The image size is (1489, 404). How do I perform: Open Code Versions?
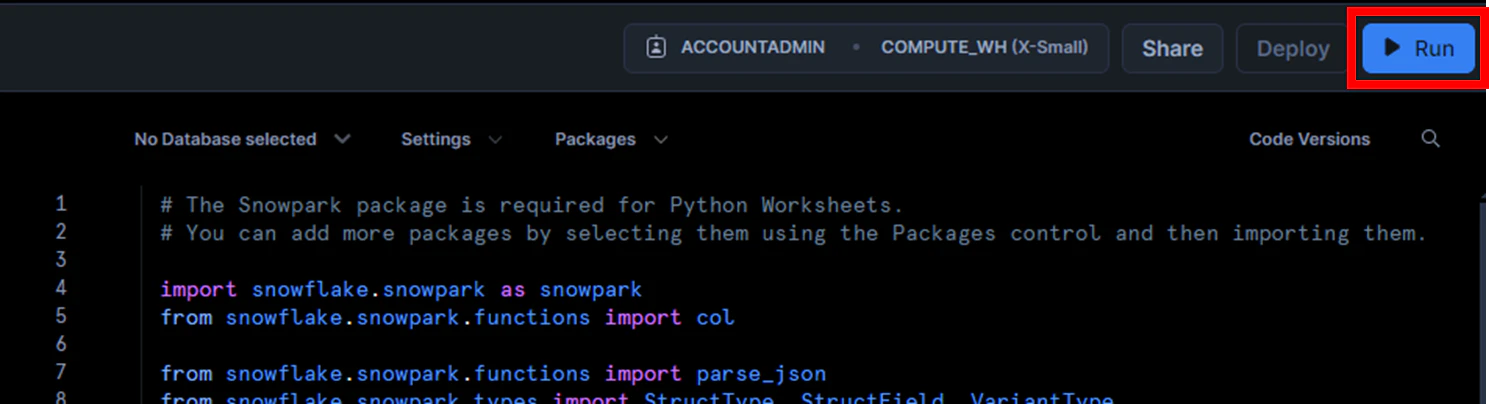[1309, 139]
